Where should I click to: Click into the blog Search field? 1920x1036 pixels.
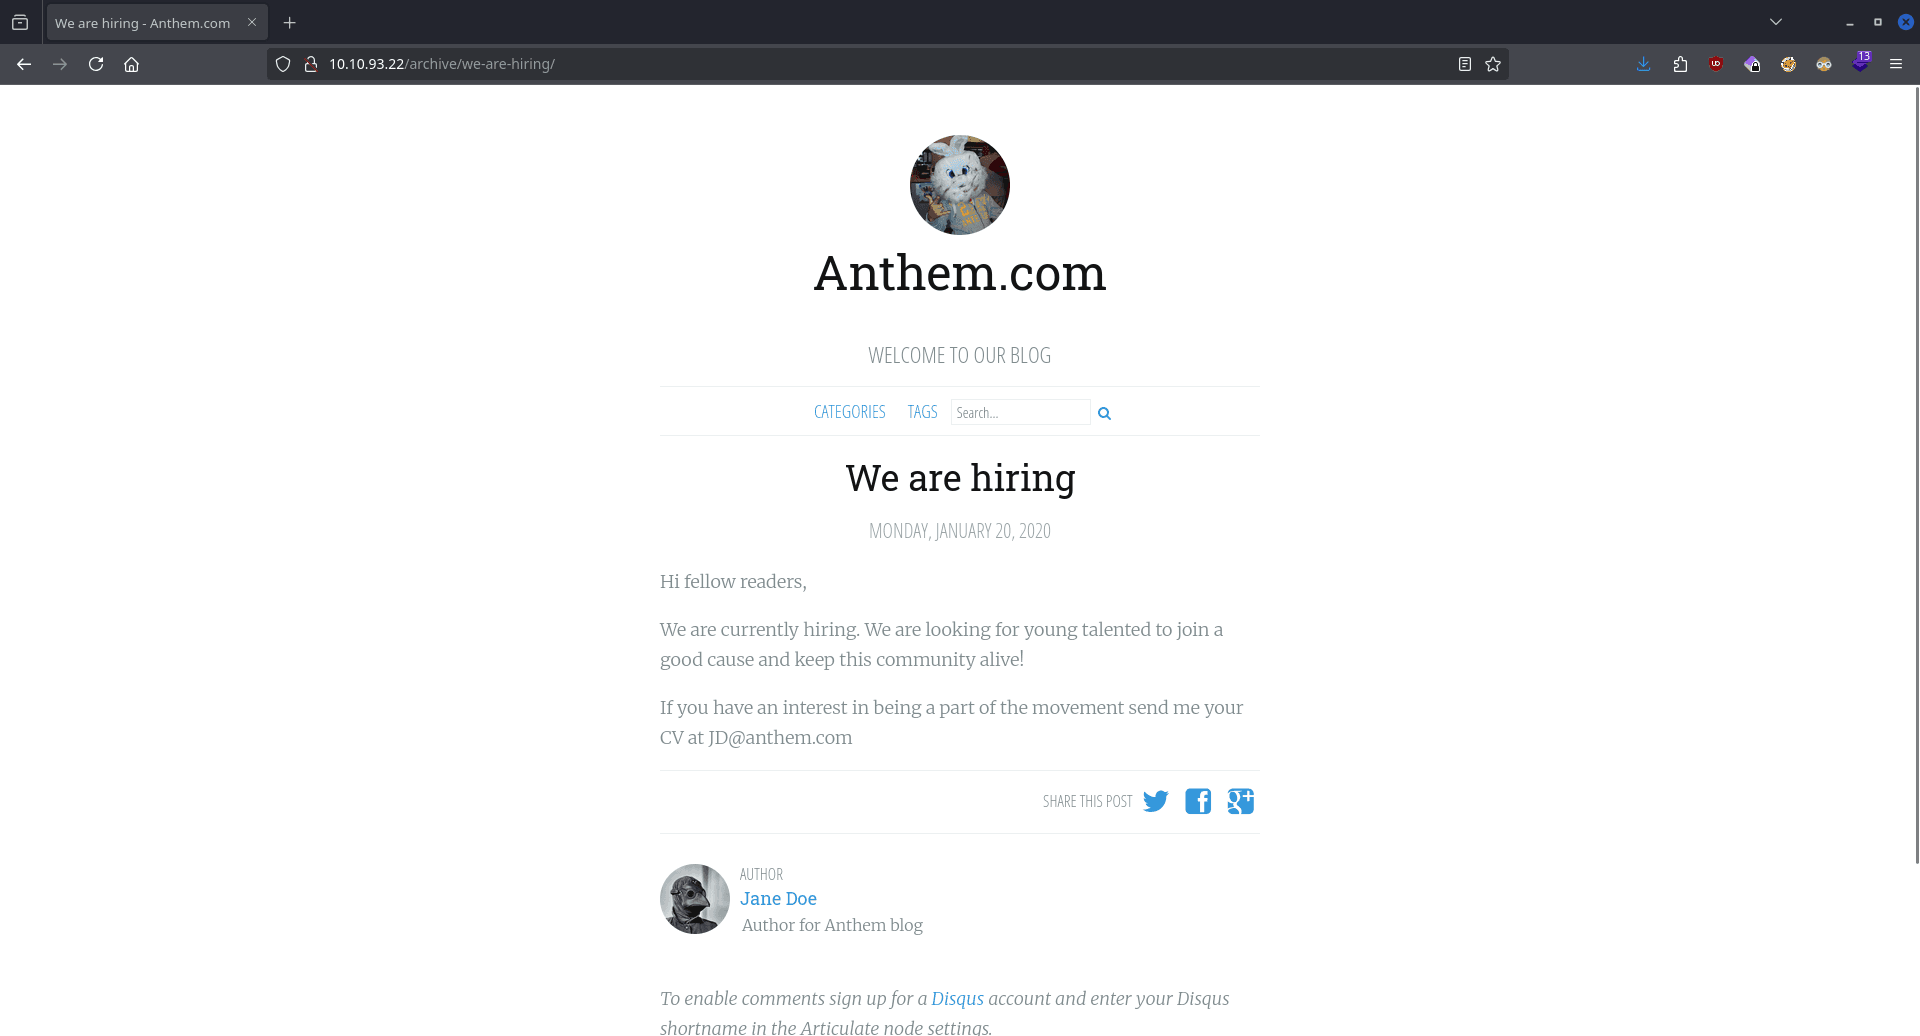(1019, 412)
